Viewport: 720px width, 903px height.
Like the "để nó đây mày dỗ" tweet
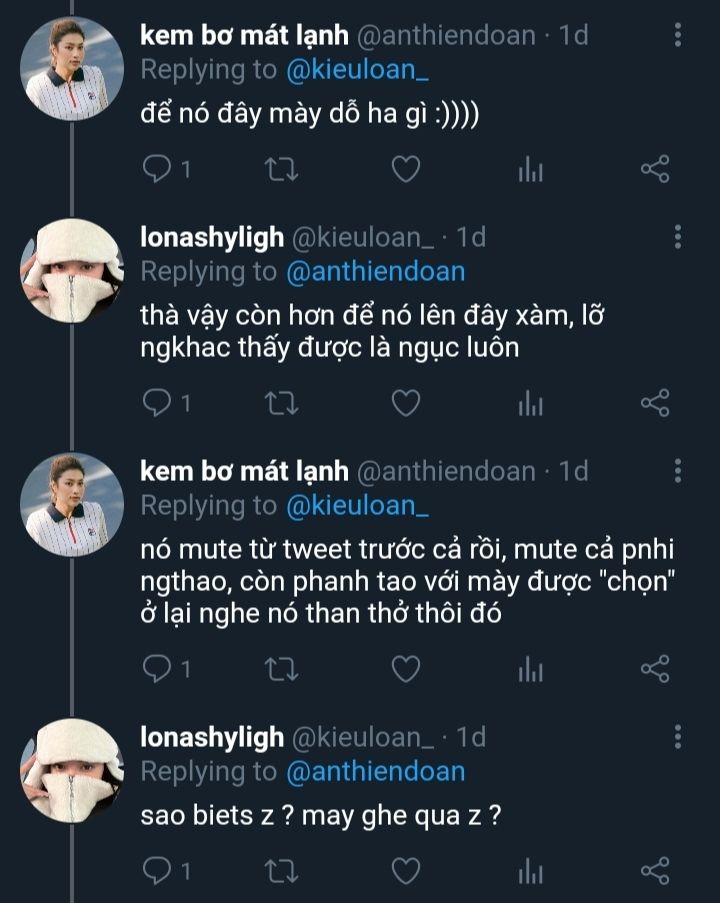coord(405,170)
